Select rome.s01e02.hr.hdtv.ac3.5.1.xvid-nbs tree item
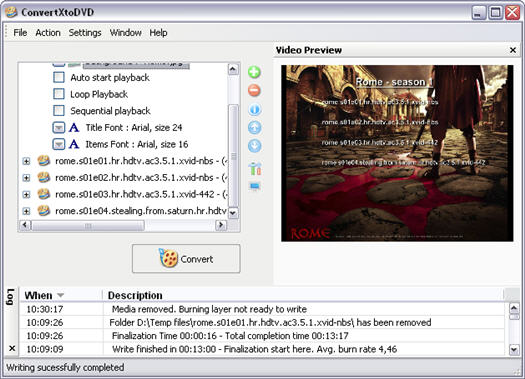The height and width of the screenshot is (379, 525). (x=141, y=178)
